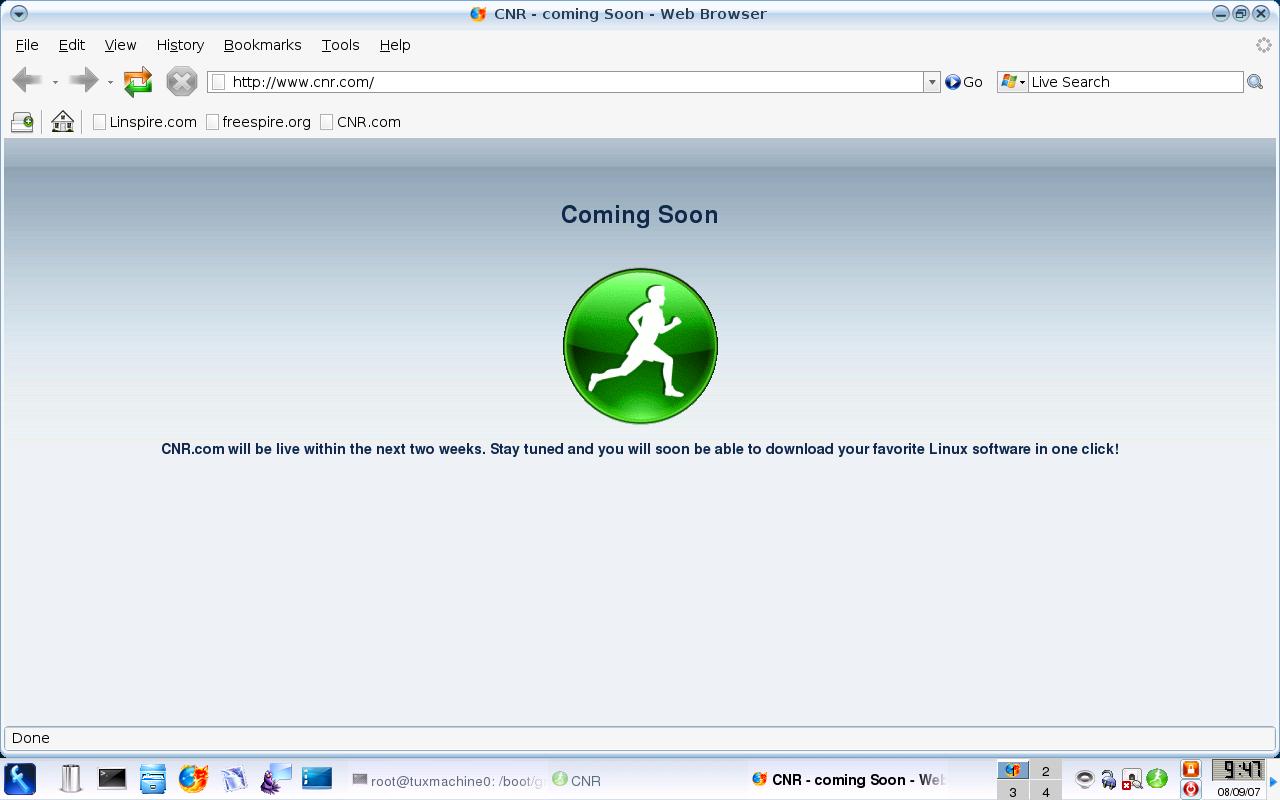Switch to virtual desktop 4

coord(1045,791)
